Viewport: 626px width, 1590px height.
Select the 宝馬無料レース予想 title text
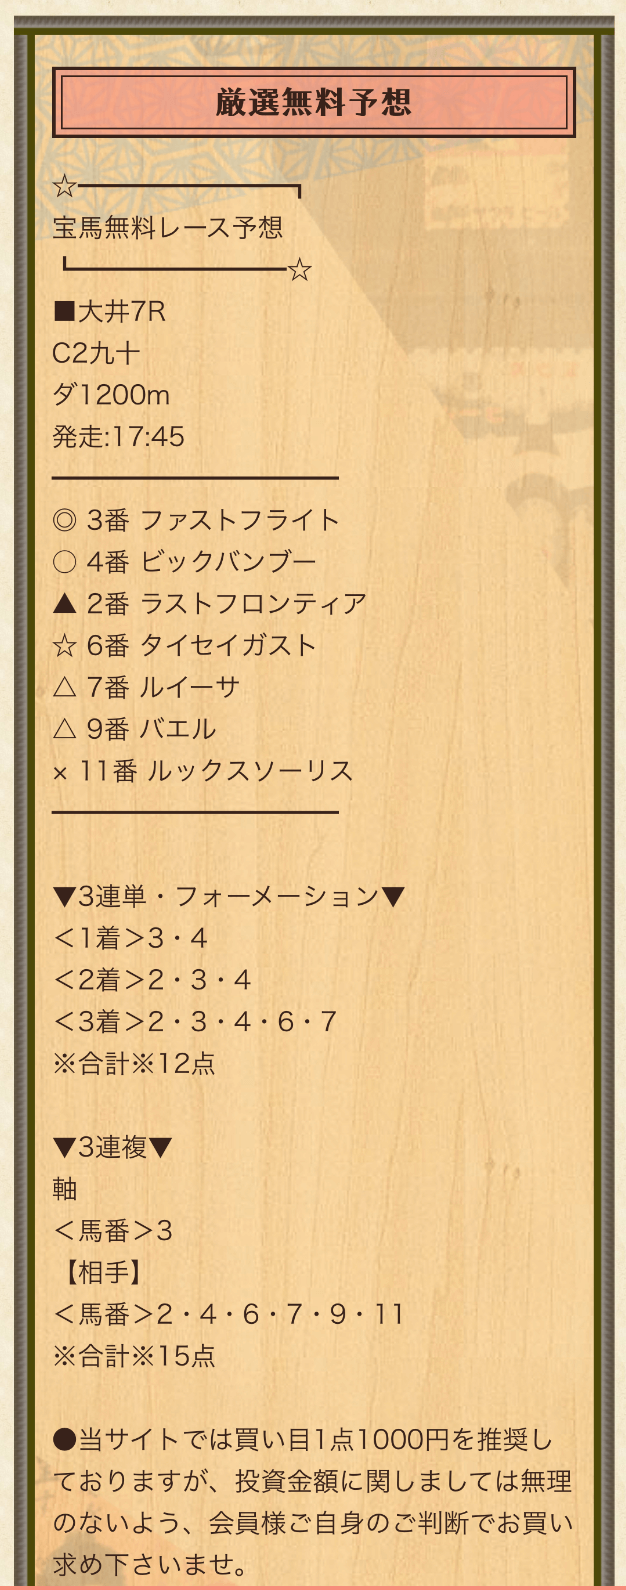click(168, 228)
